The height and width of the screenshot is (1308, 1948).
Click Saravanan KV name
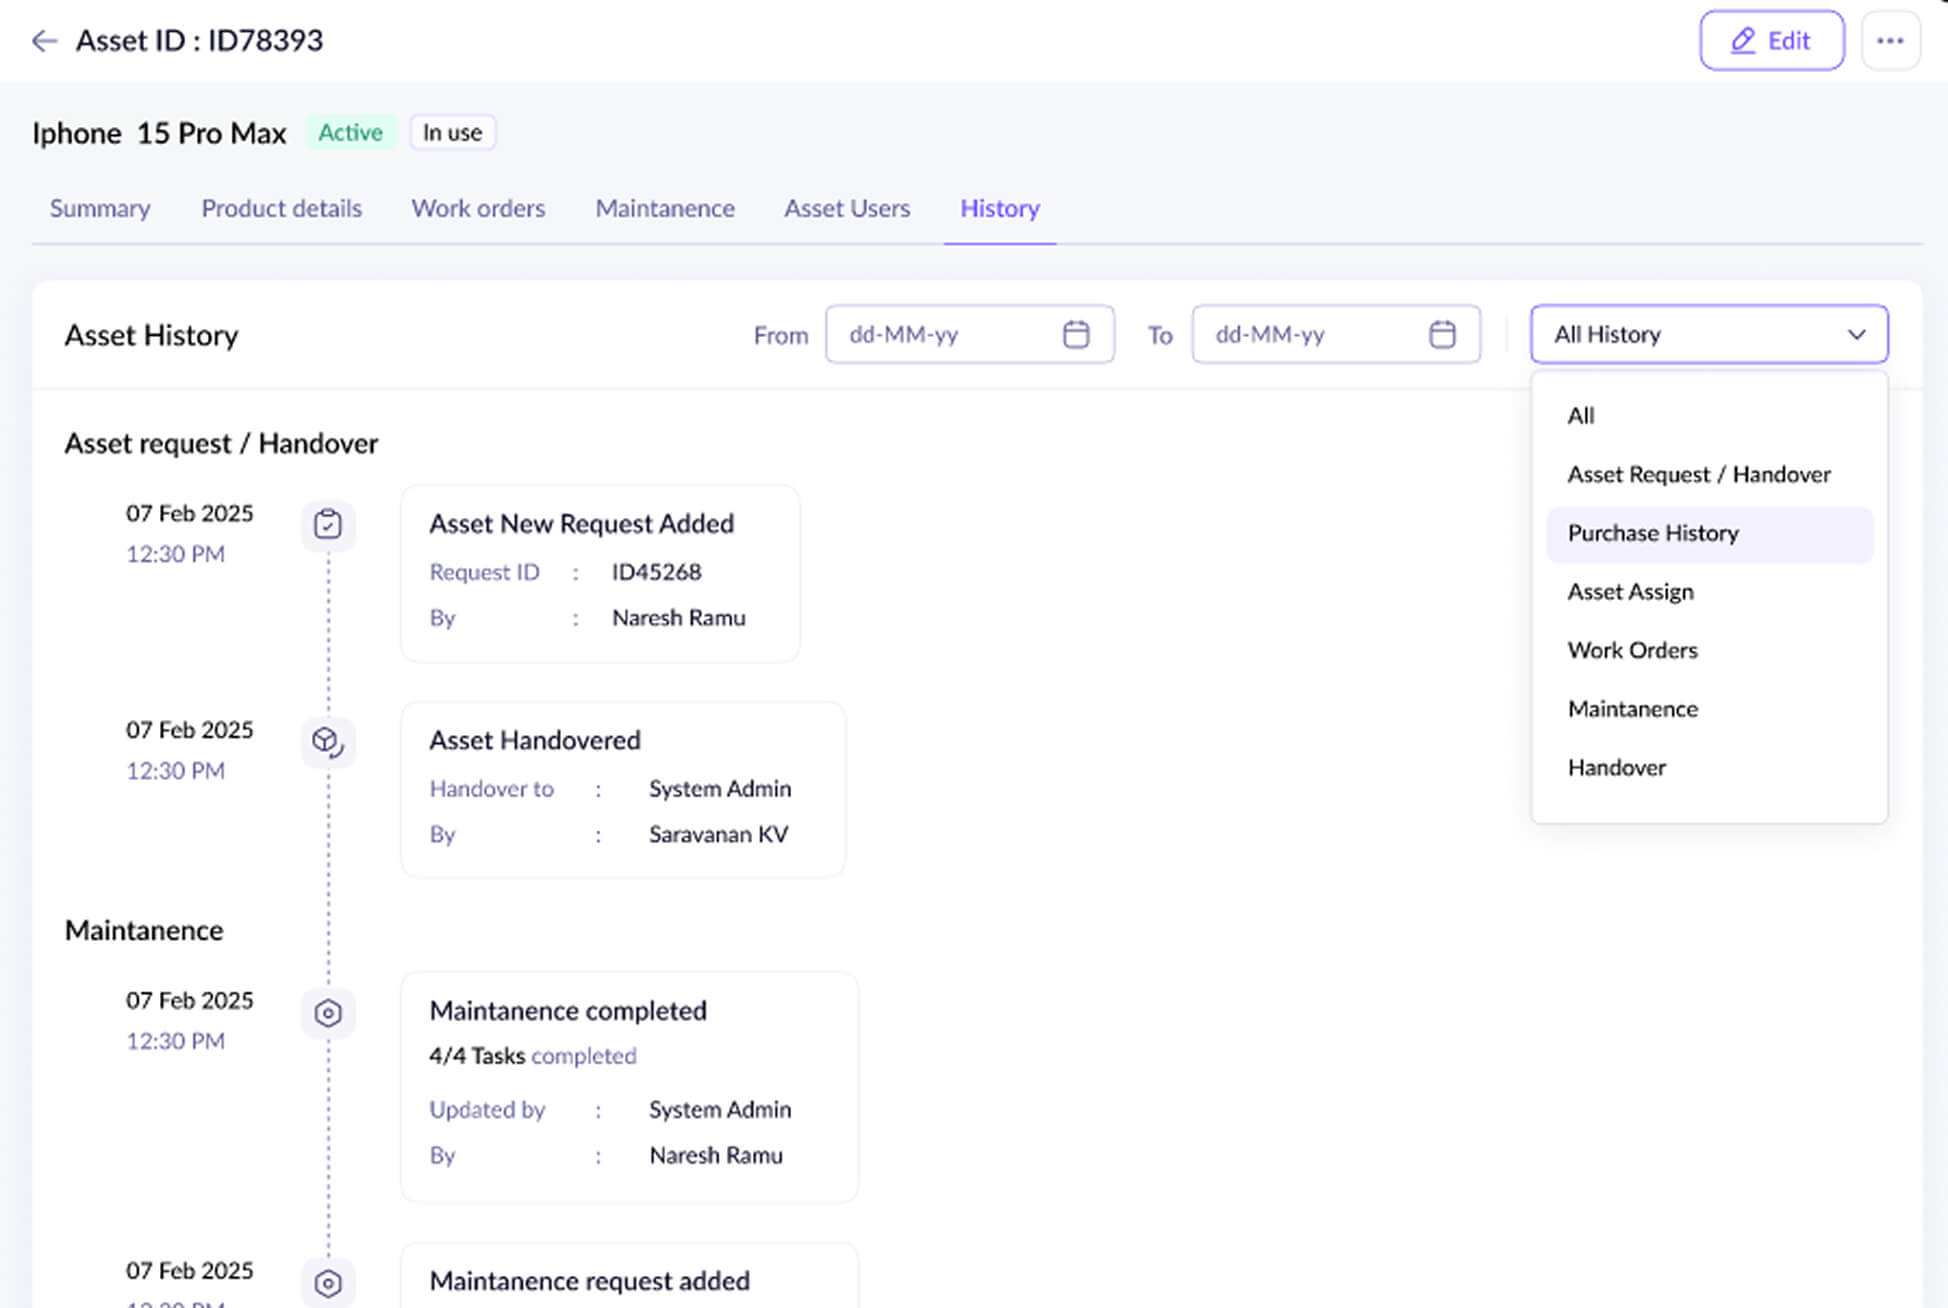pyautogui.click(x=718, y=835)
